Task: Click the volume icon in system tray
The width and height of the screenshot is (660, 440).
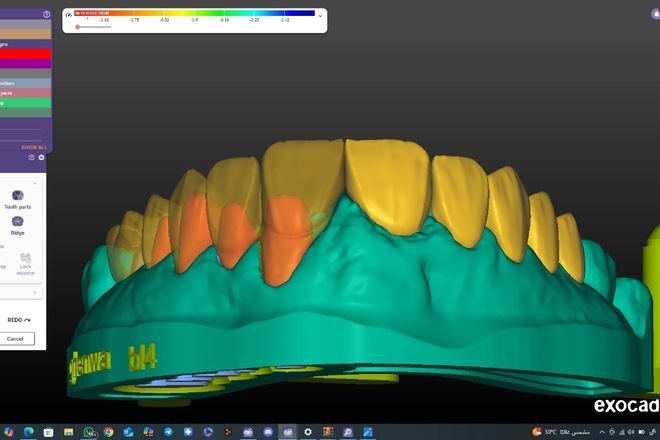Action: tap(631, 432)
